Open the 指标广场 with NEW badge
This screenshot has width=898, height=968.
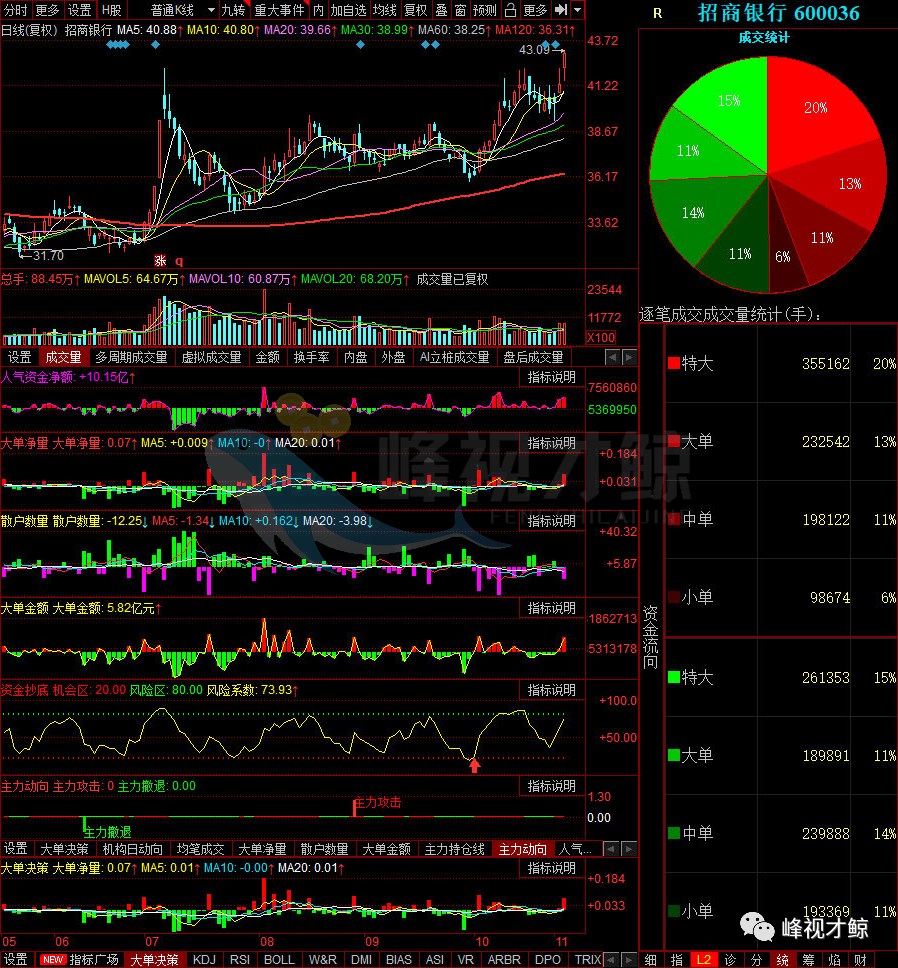point(79,959)
